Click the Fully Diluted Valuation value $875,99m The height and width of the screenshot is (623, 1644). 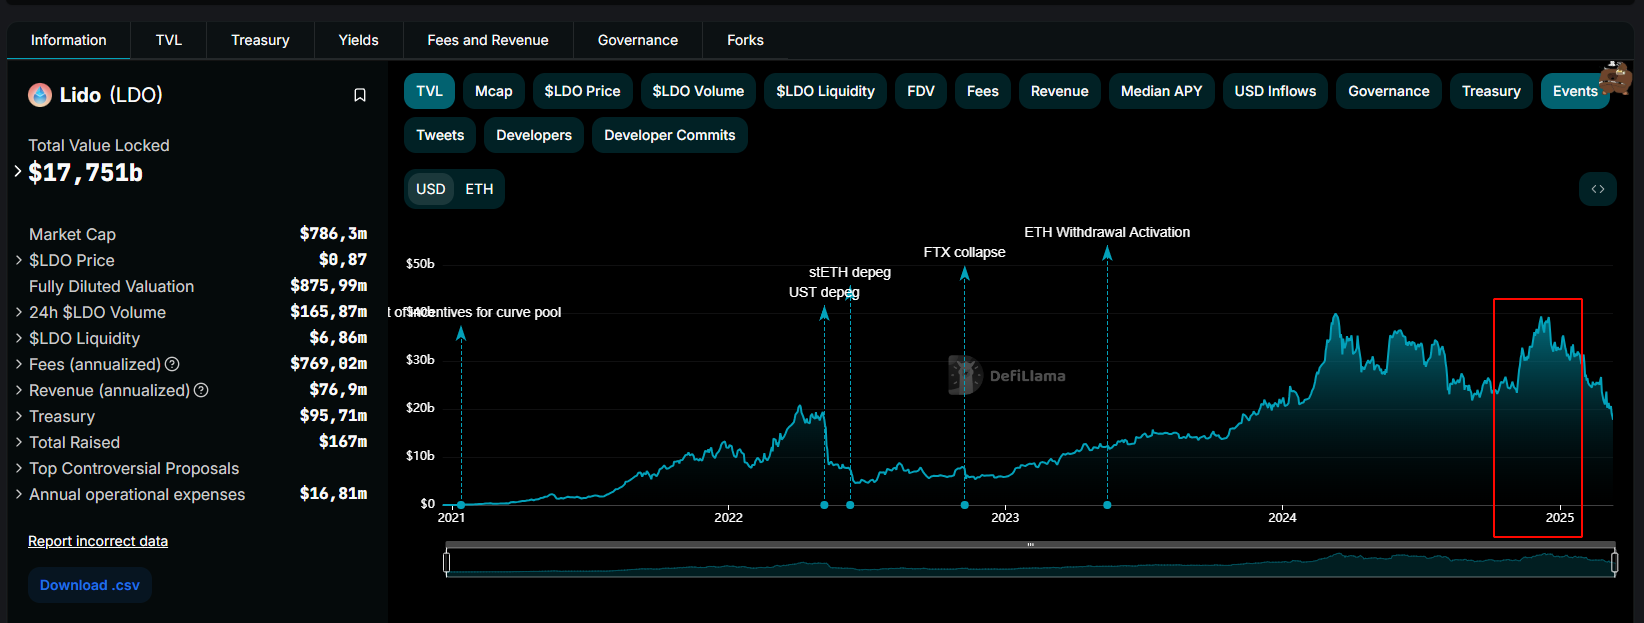[329, 286]
